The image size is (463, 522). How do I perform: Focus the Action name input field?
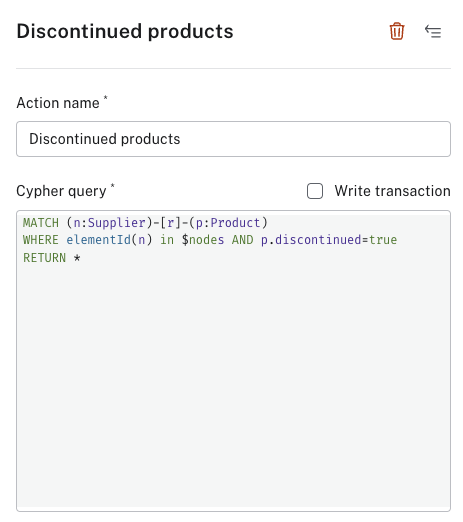233,139
